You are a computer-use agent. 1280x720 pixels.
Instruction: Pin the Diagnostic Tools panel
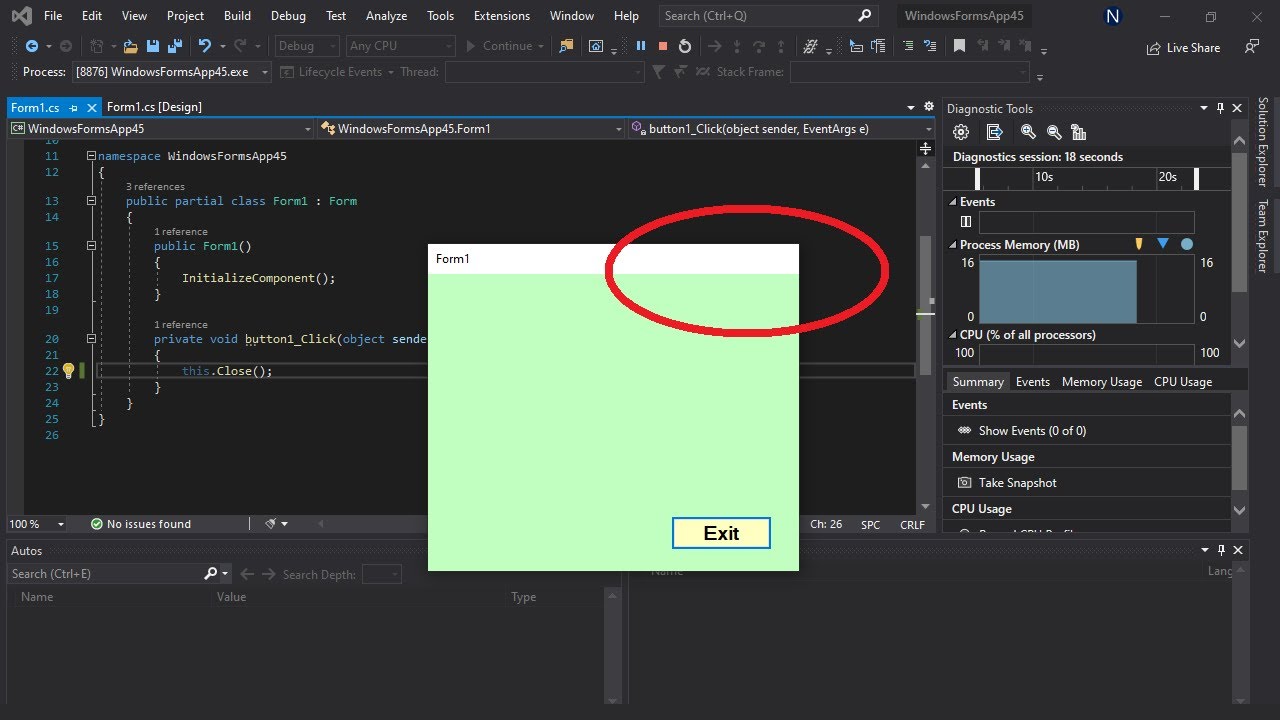point(1220,108)
